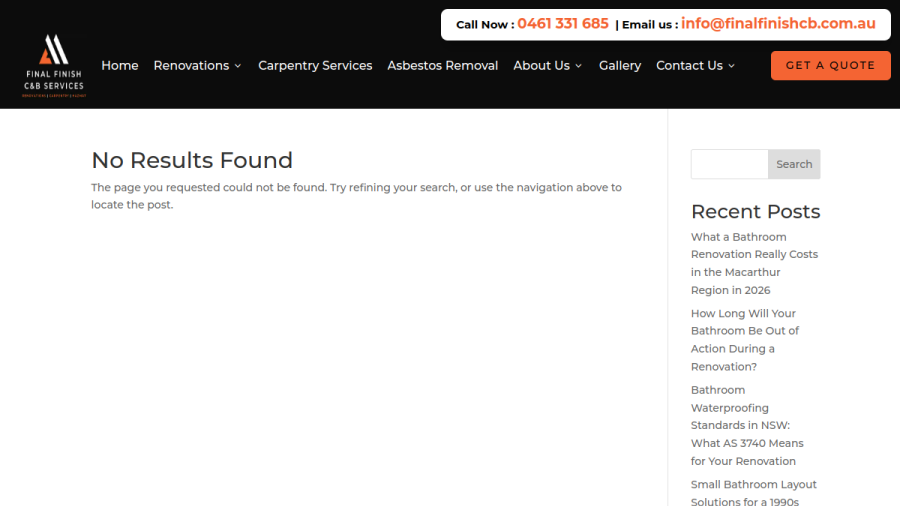The image size is (900, 506).
Task: Click the 'Call Now :' label
Action: (485, 25)
